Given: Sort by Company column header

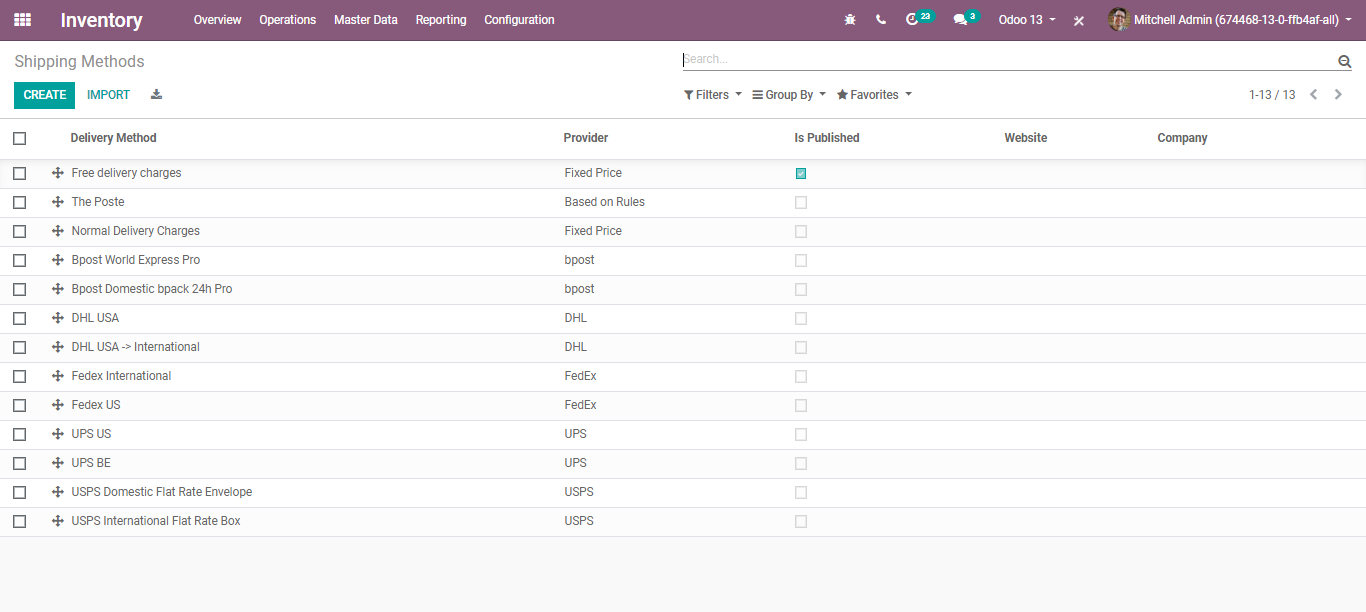Looking at the screenshot, I should [x=1182, y=138].
